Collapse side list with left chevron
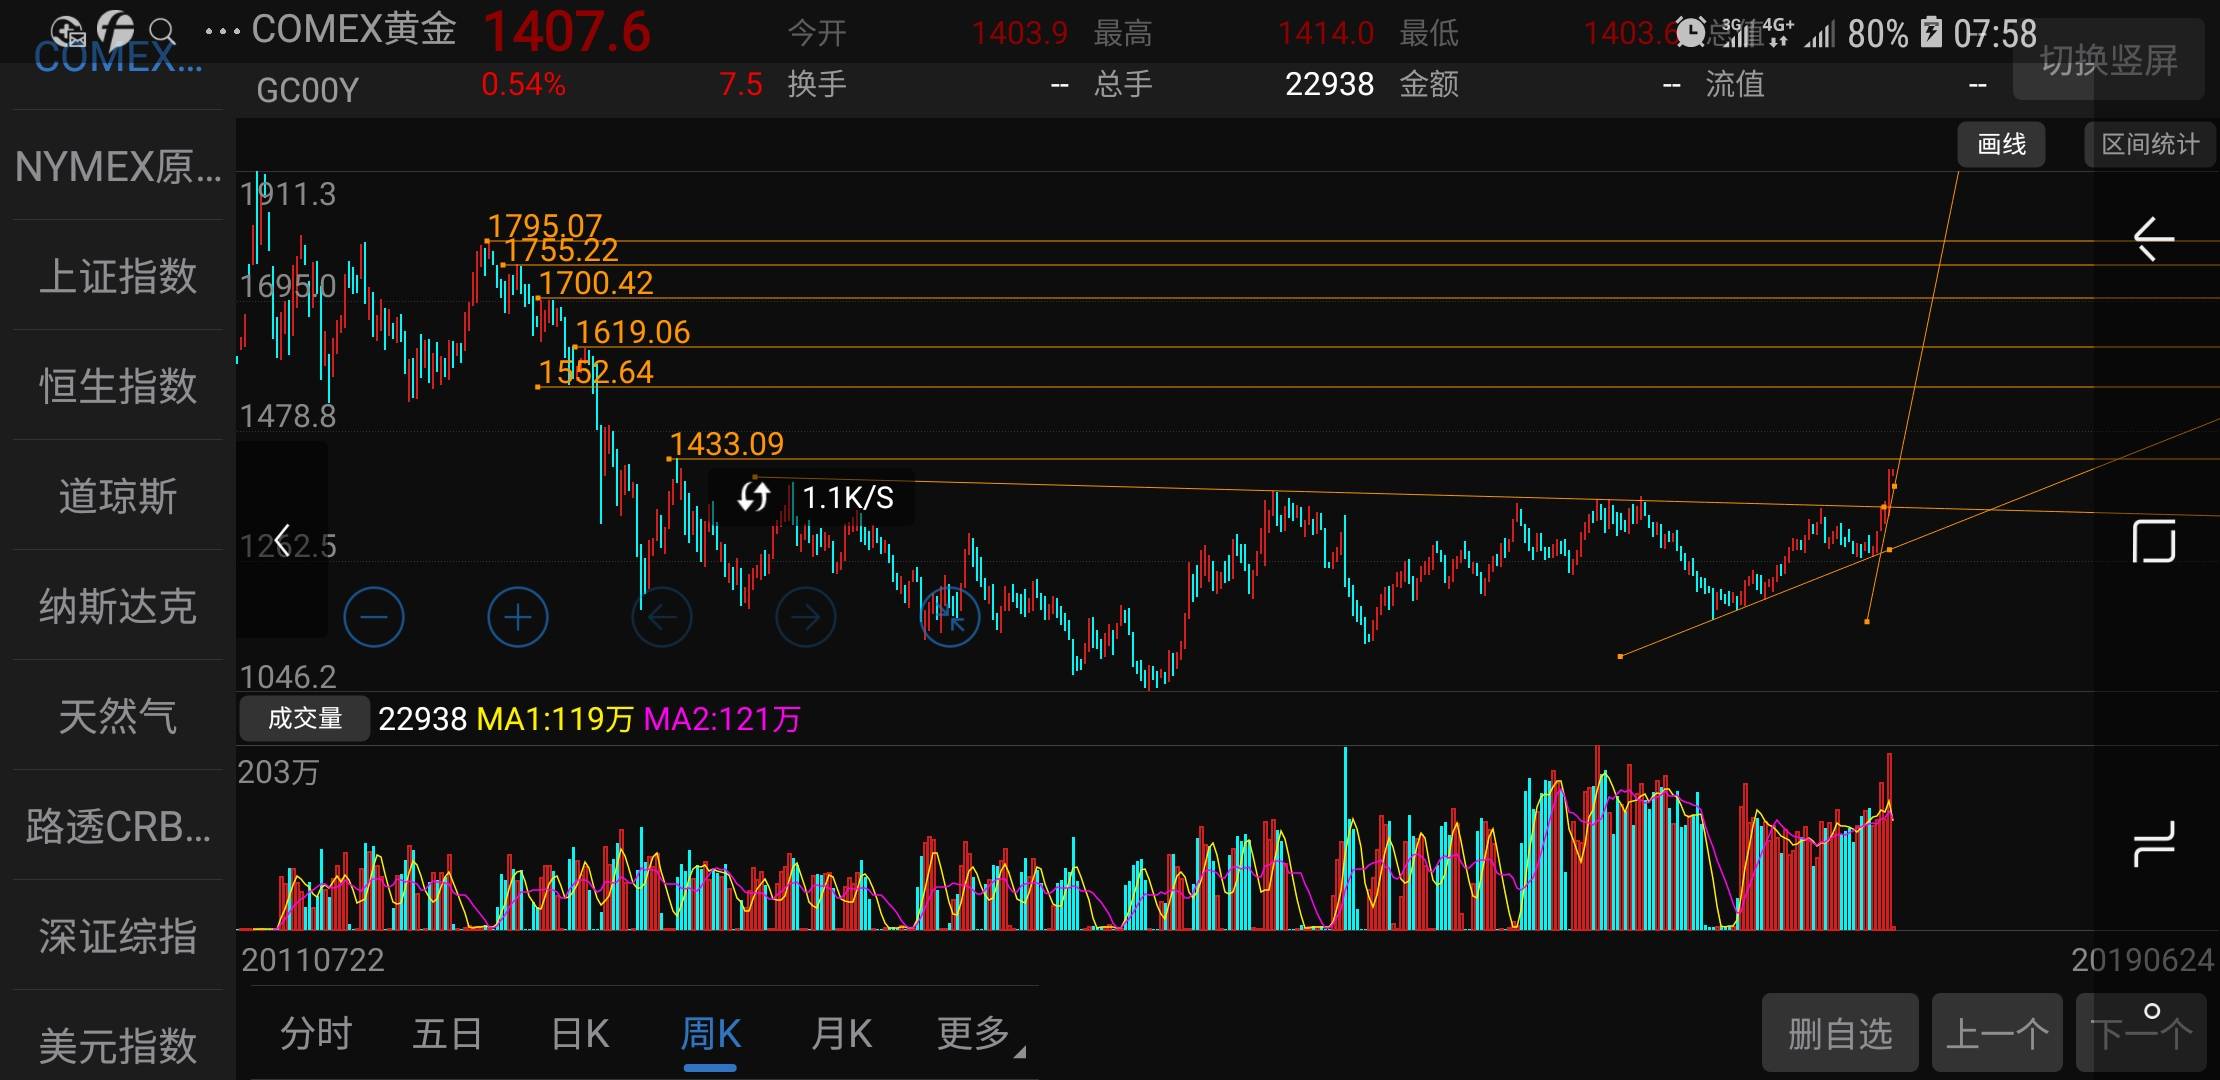This screenshot has height=1080, width=2220. tap(283, 541)
